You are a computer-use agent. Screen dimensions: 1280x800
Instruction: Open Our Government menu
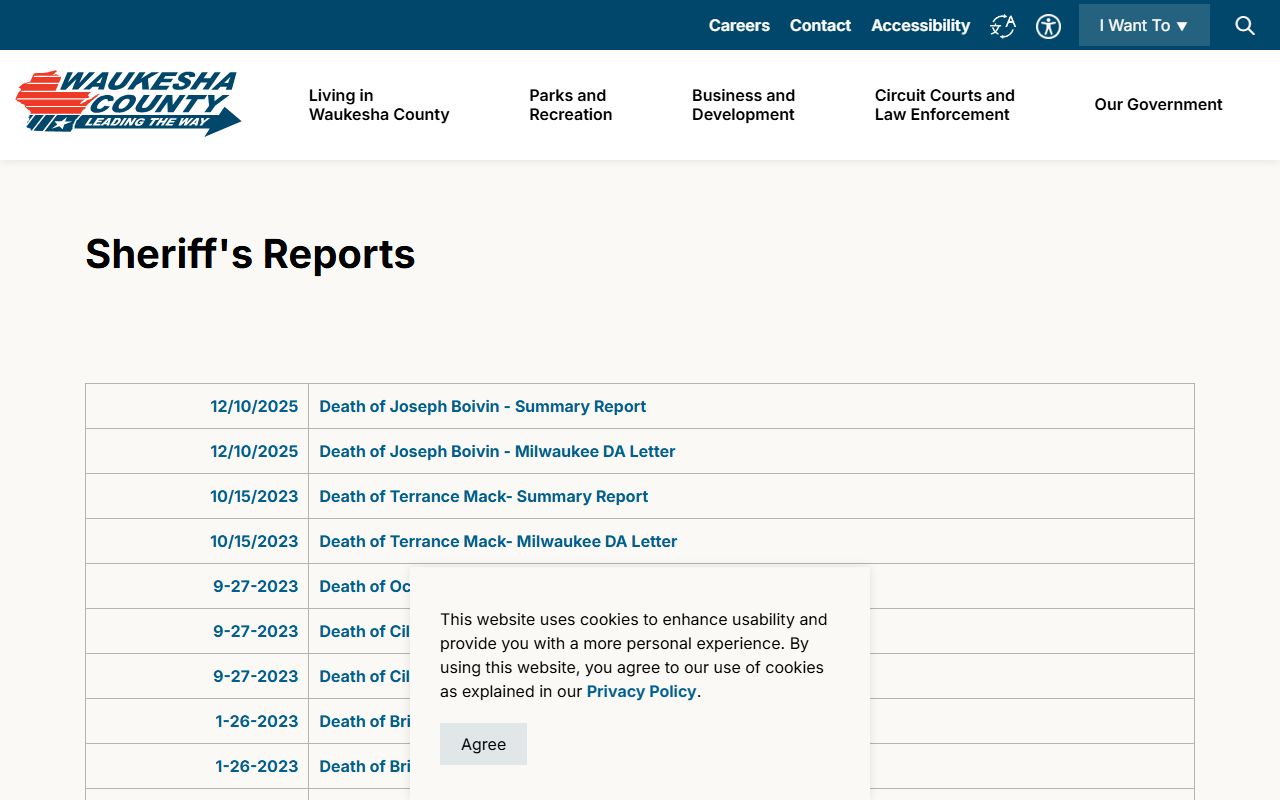point(1158,105)
